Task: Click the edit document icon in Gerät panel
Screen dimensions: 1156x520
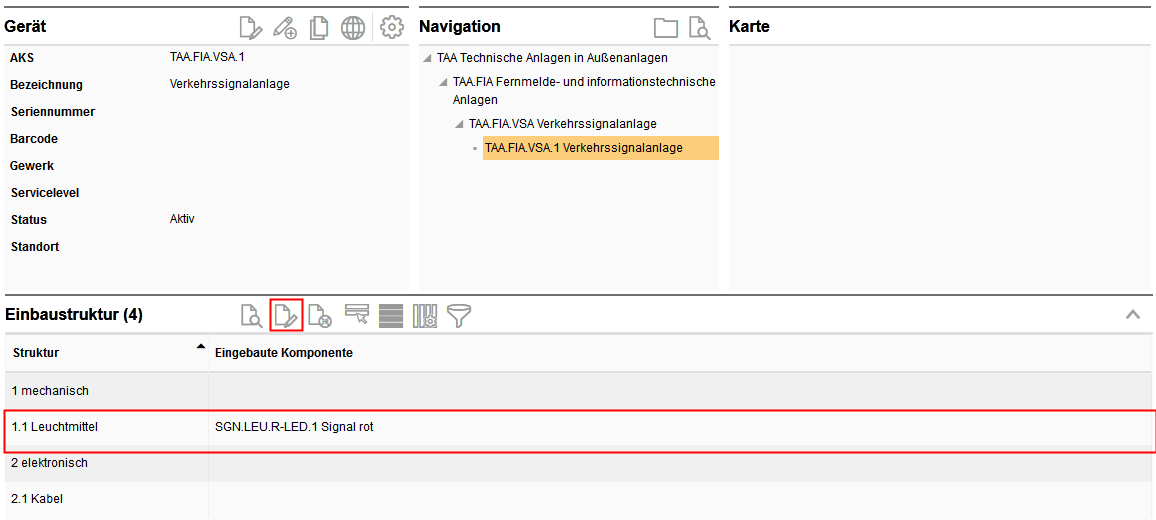Action: [x=251, y=28]
